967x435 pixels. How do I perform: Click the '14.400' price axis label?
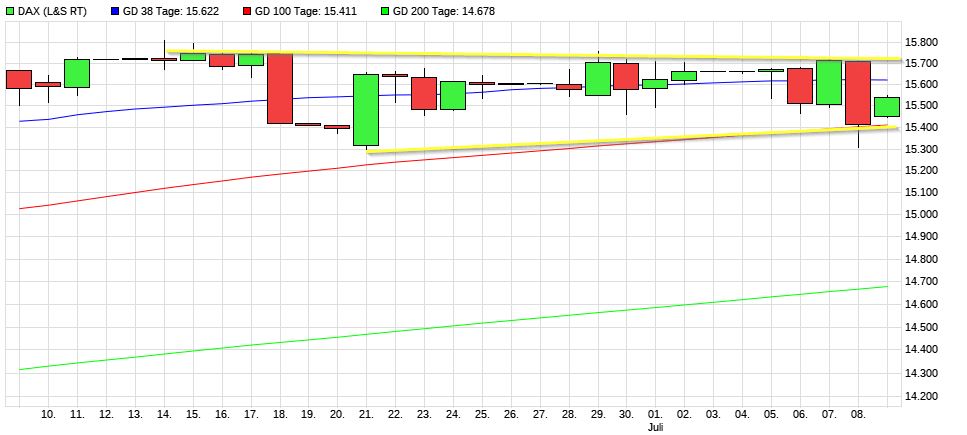921,350
